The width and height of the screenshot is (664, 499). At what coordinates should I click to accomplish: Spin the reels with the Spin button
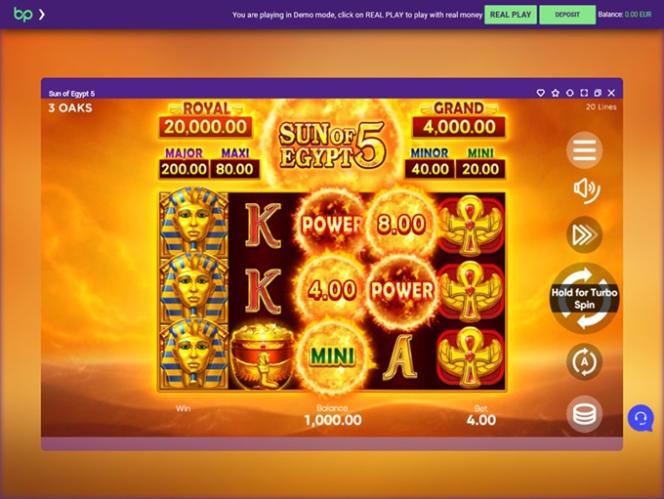(x=584, y=298)
